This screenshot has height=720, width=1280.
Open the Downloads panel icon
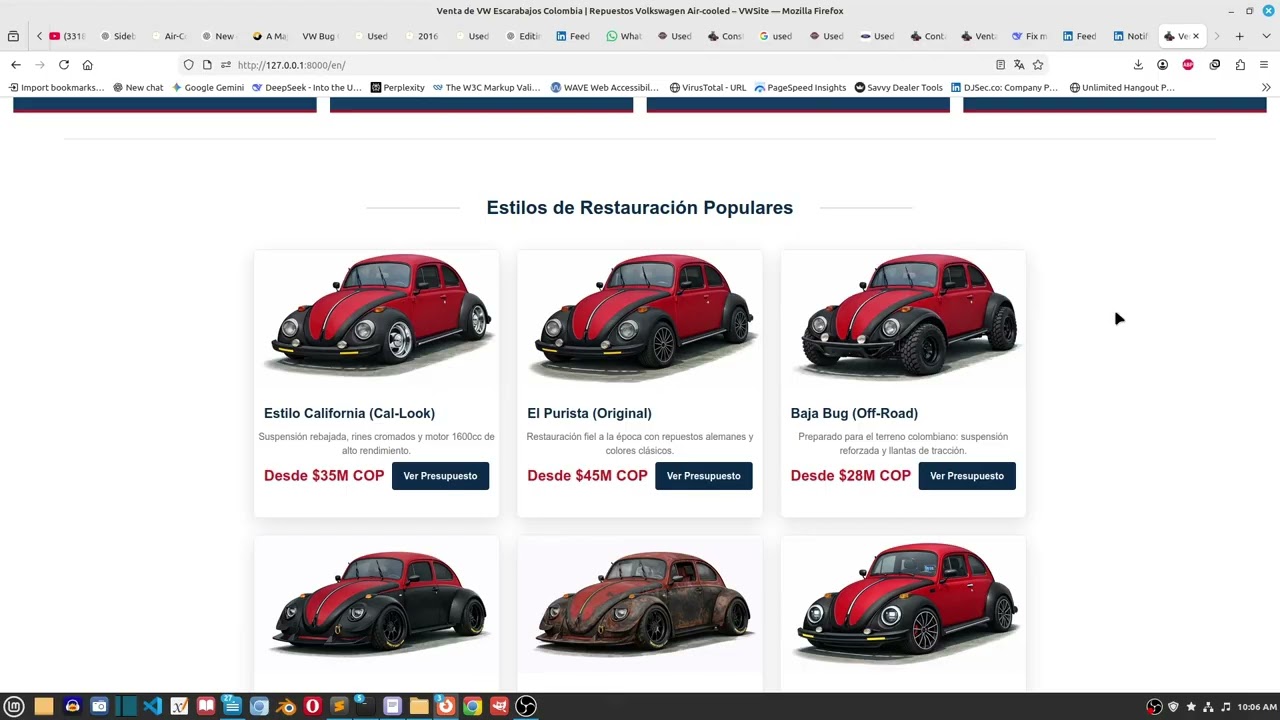tap(1138, 65)
